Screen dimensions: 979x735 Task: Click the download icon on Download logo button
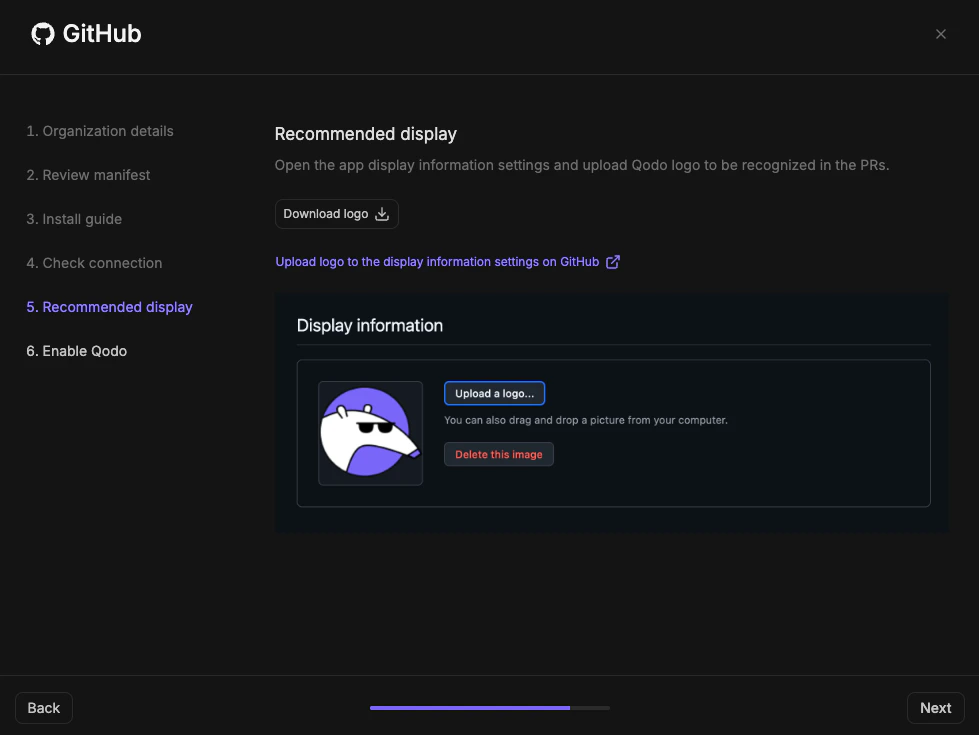(381, 213)
